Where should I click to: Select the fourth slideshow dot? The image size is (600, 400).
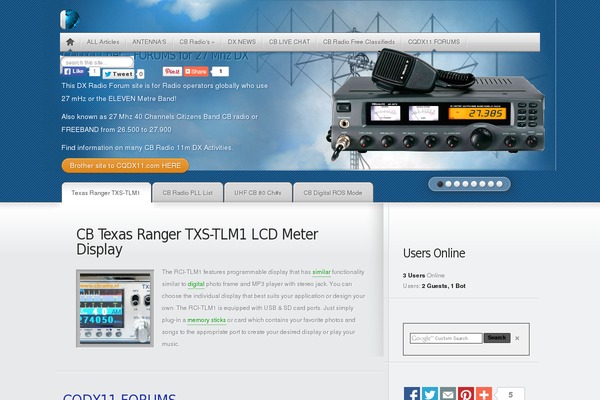coord(465,184)
